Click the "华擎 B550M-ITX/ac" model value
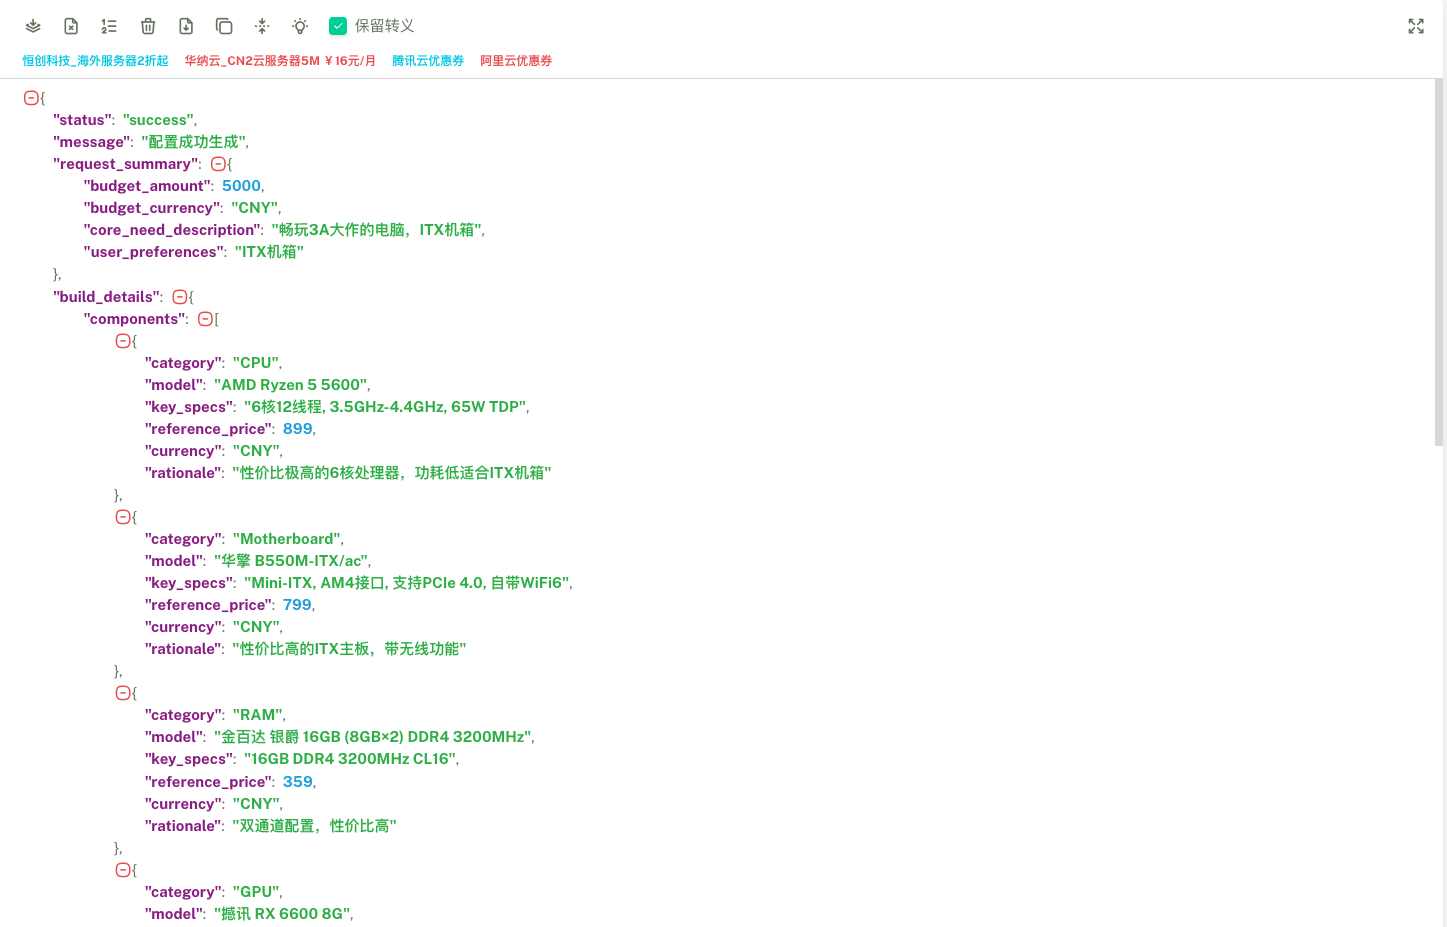The width and height of the screenshot is (1447, 927). coord(291,561)
